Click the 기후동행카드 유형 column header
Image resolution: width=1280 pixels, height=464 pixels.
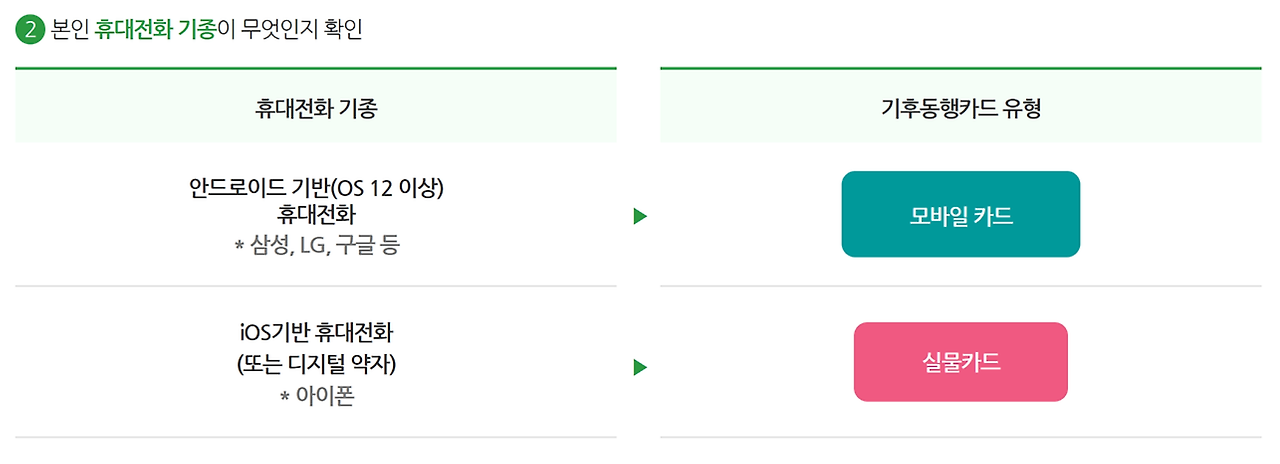960,108
